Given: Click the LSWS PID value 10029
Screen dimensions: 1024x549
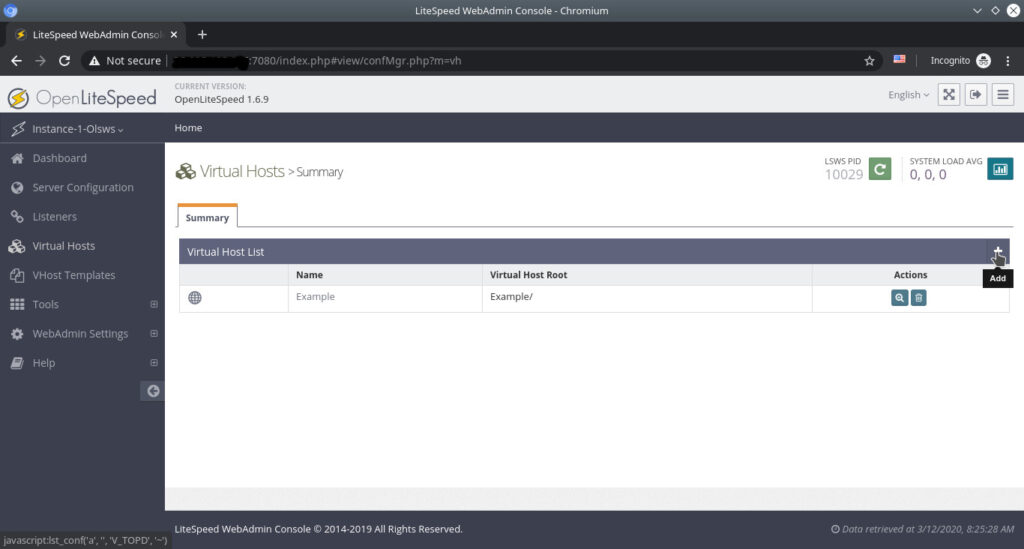Looking at the screenshot, I should [x=843, y=174].
